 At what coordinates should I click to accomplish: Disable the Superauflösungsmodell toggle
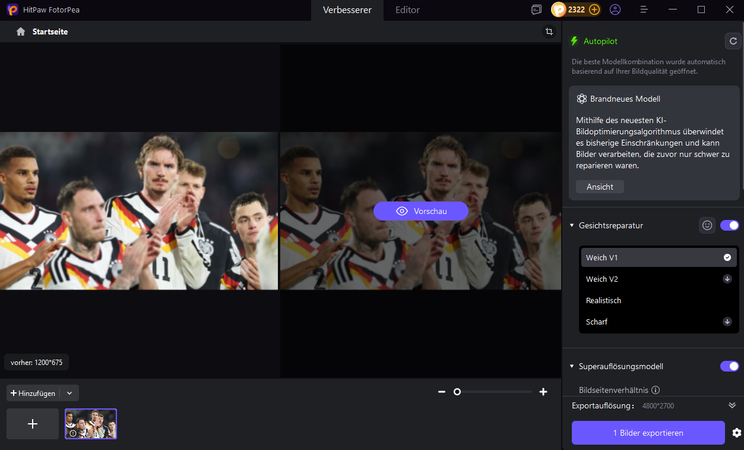tap(729, 366)
